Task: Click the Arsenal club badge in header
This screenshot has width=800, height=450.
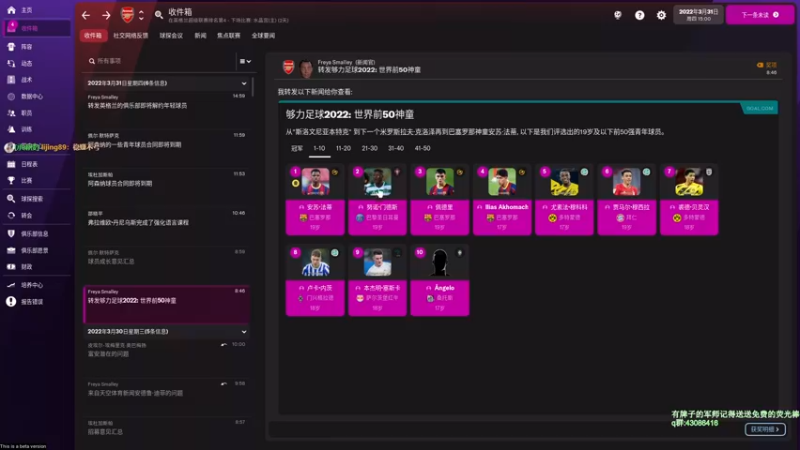Action: click(127, 15)
